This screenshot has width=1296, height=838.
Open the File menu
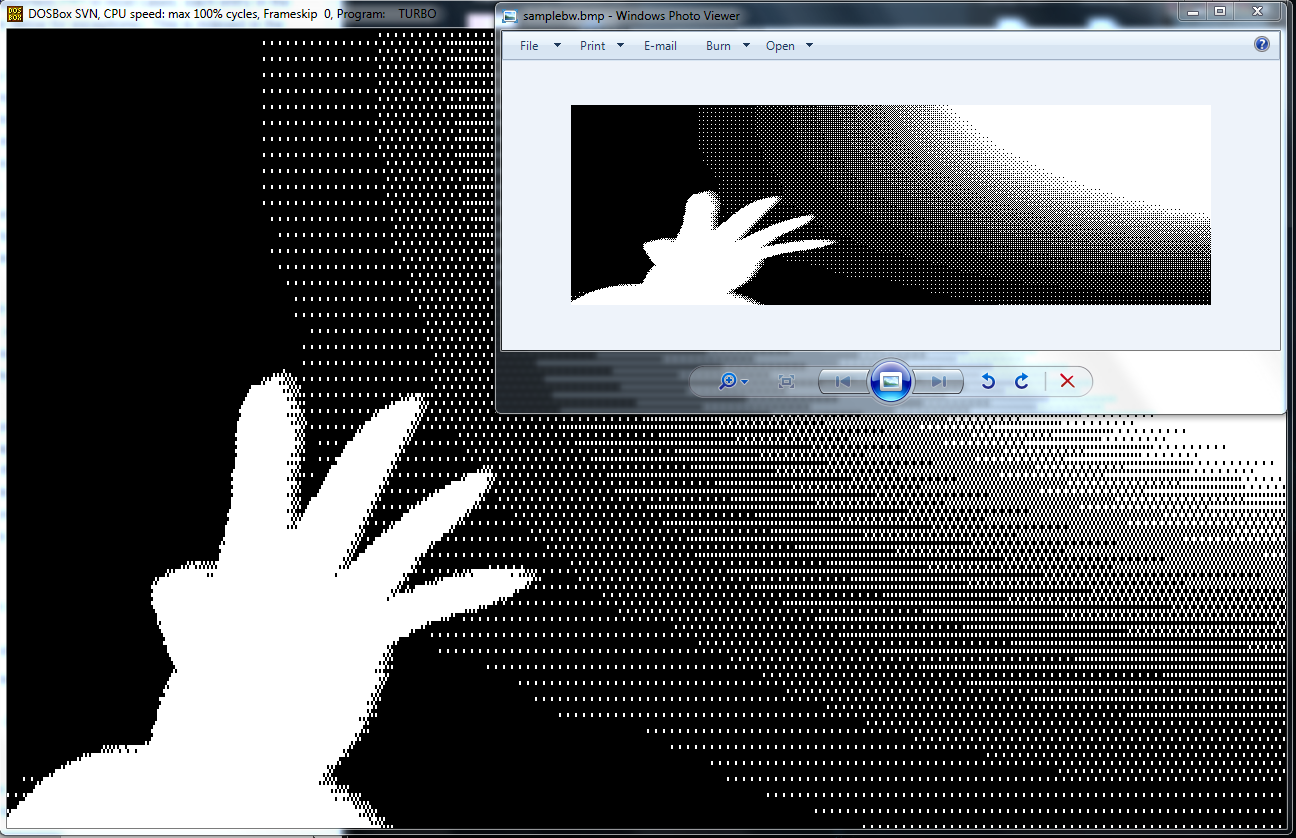point(529,46)
